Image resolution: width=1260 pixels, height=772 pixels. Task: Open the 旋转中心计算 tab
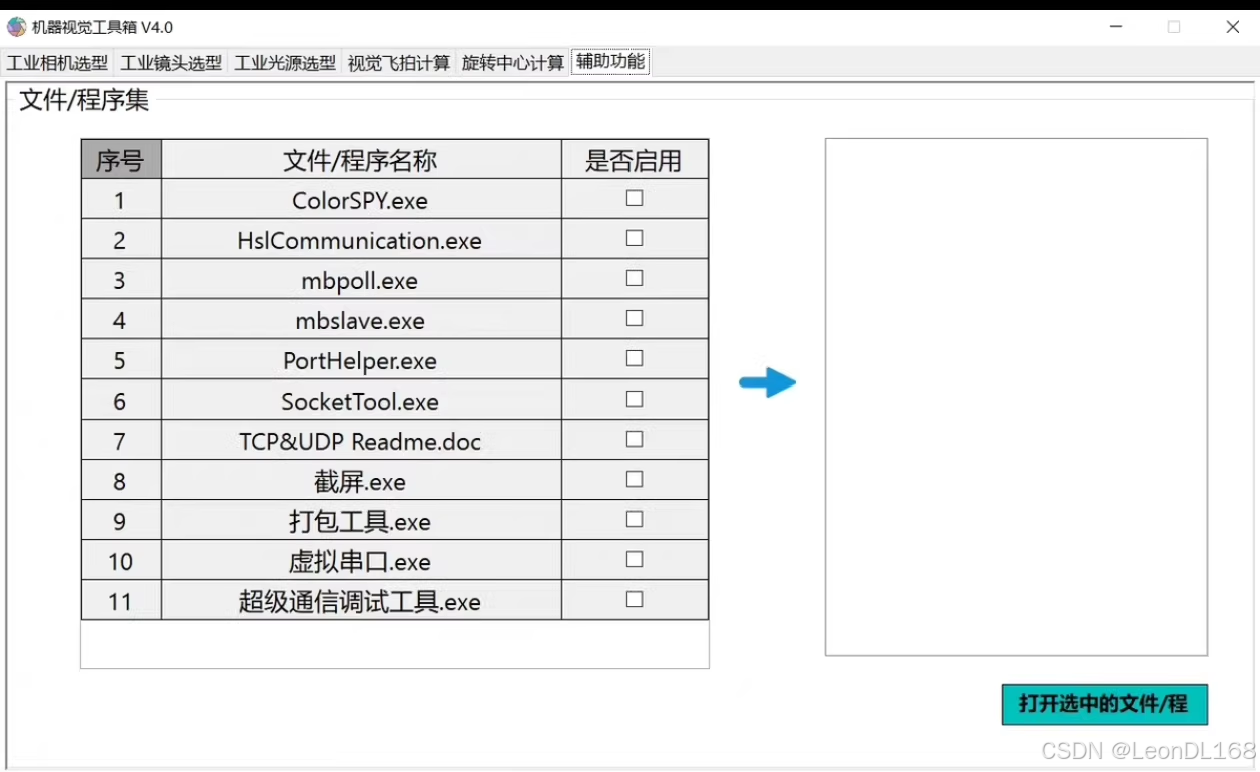(x=512, y=61)
